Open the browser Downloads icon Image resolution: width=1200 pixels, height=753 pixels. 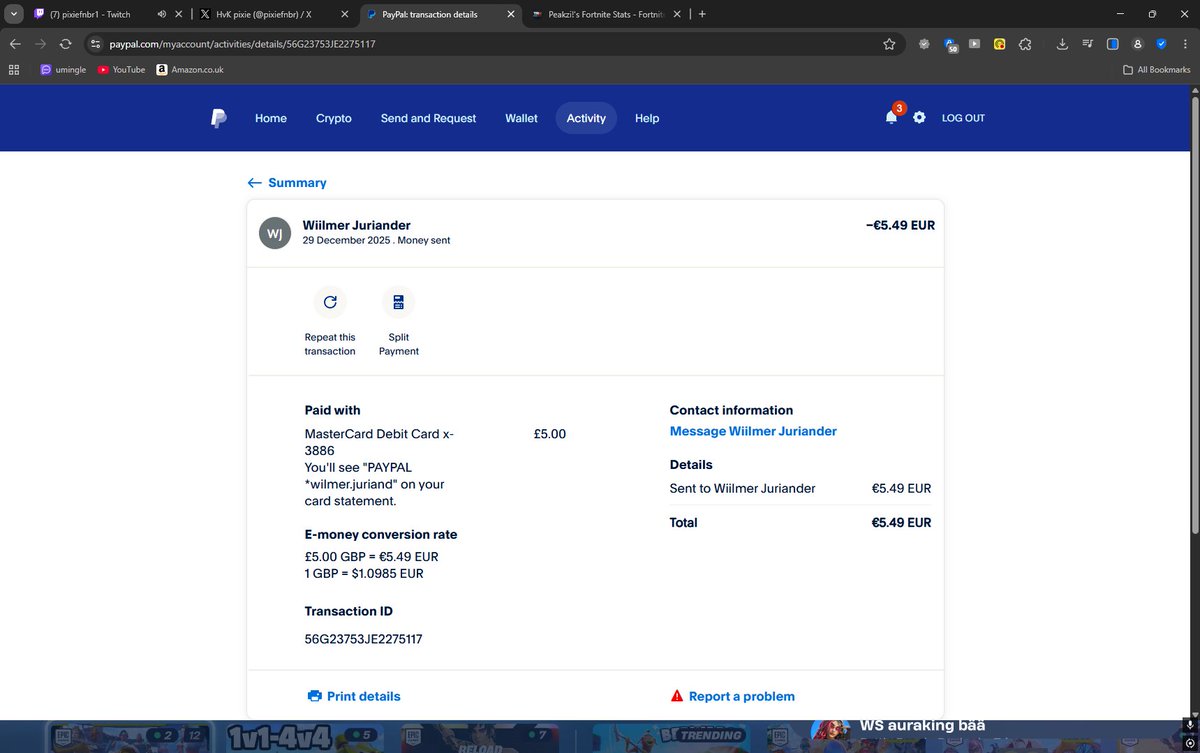coord(1062,44)
